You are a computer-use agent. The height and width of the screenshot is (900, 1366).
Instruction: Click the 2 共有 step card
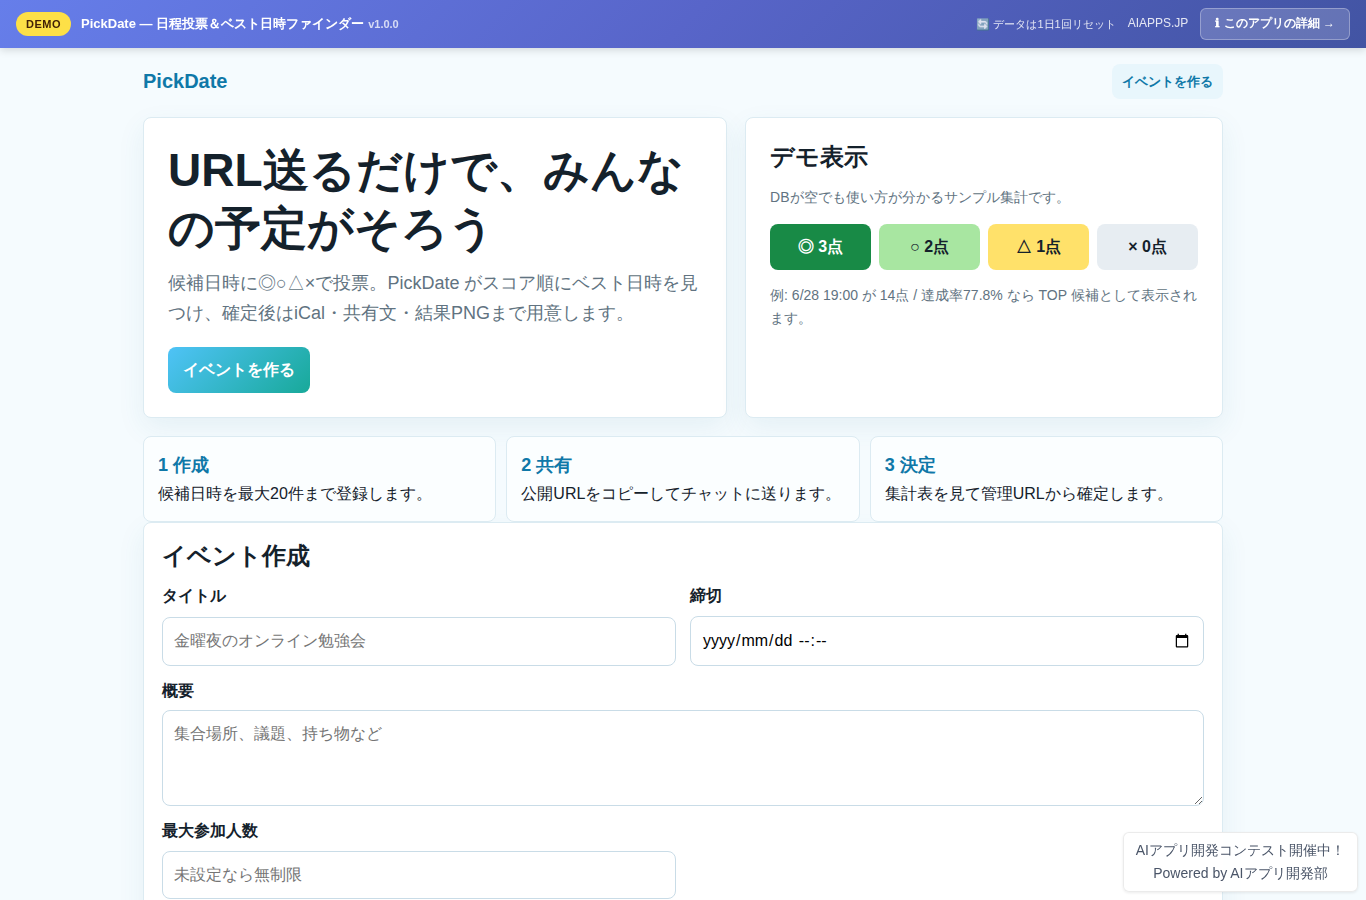[x=683, y=479]
